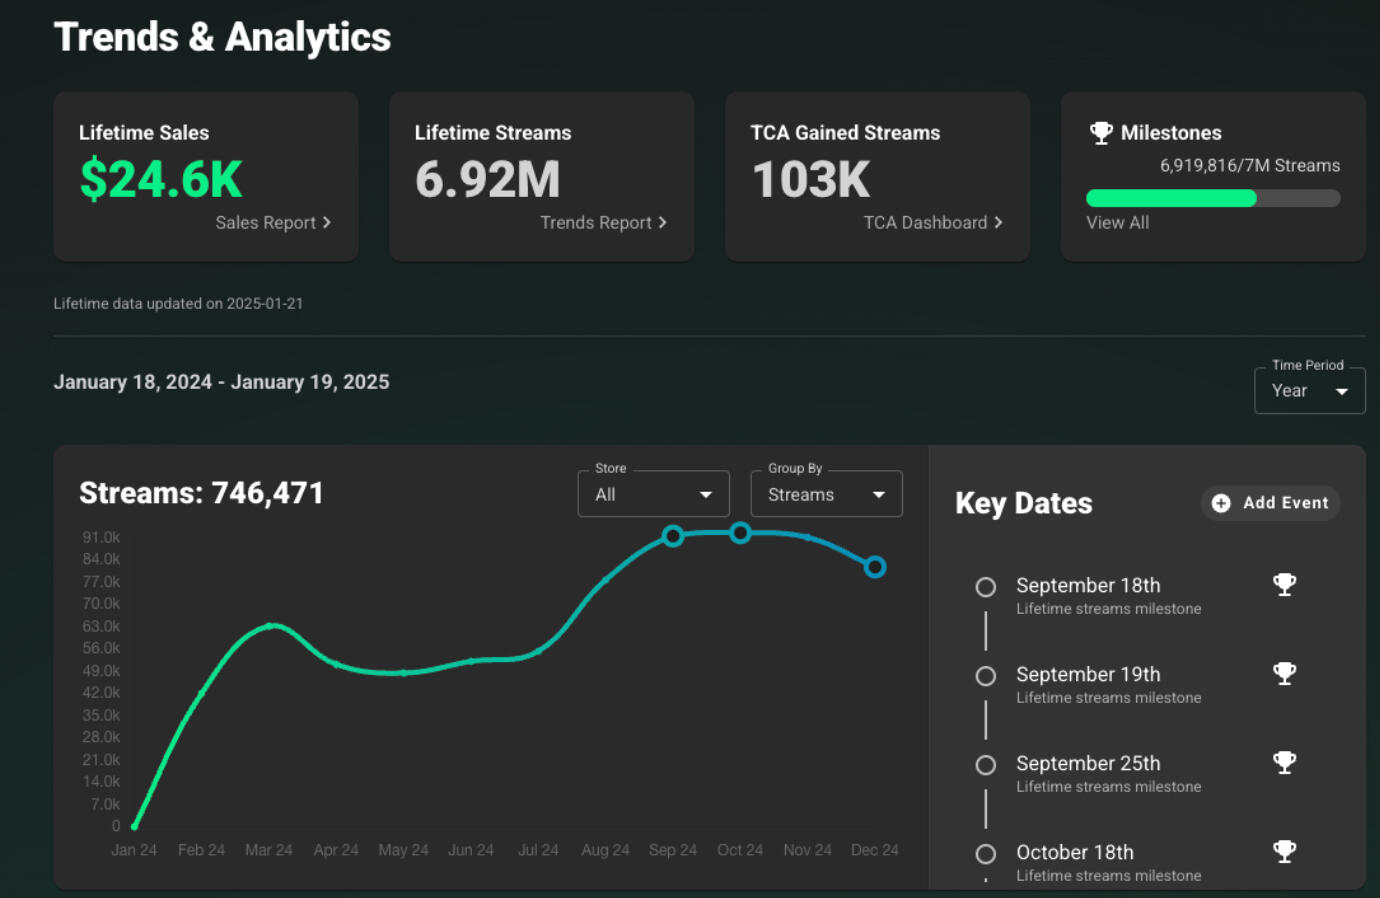This screenshot has height=898, width=1380.
Task: Click the Lifetime Streams 6.92M value
Action: 487,180
